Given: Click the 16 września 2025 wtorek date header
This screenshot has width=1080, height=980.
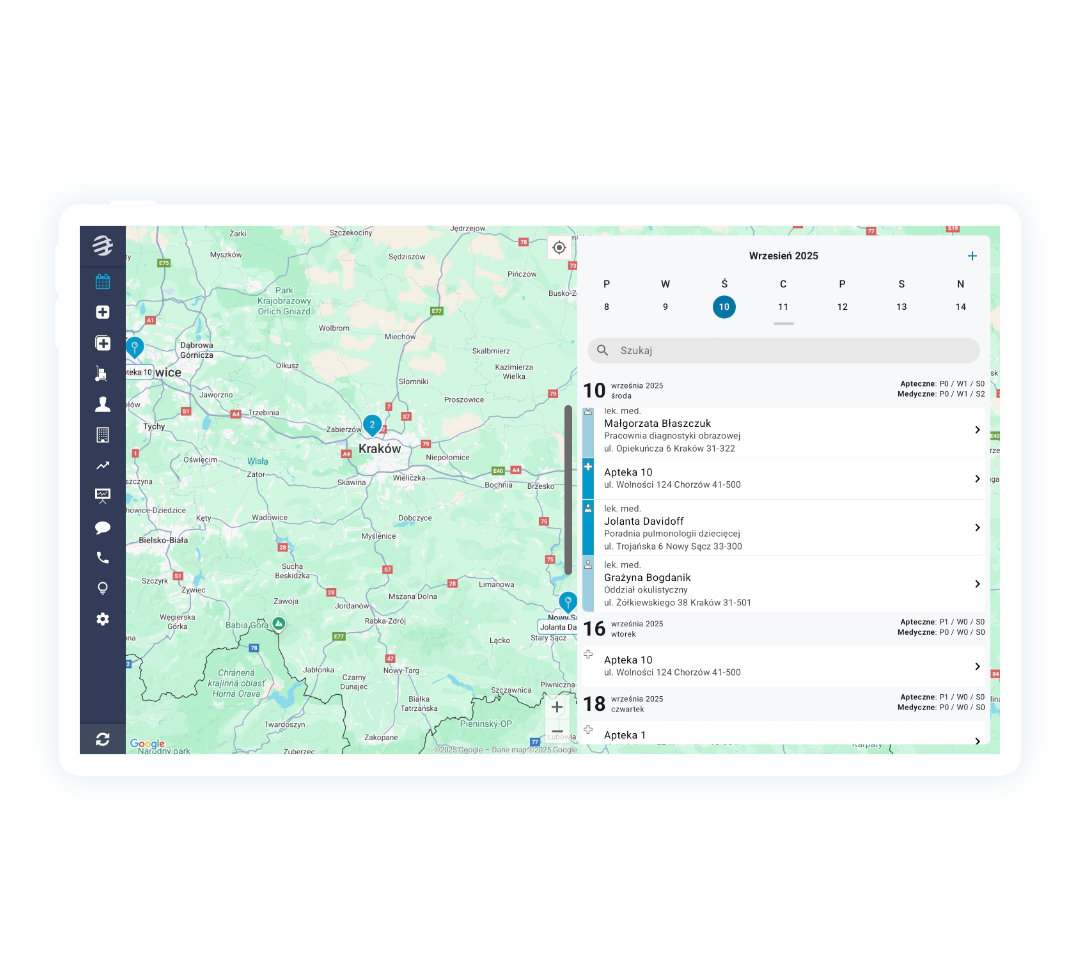Looking at the screenshot, I should [x=623, y=629].
